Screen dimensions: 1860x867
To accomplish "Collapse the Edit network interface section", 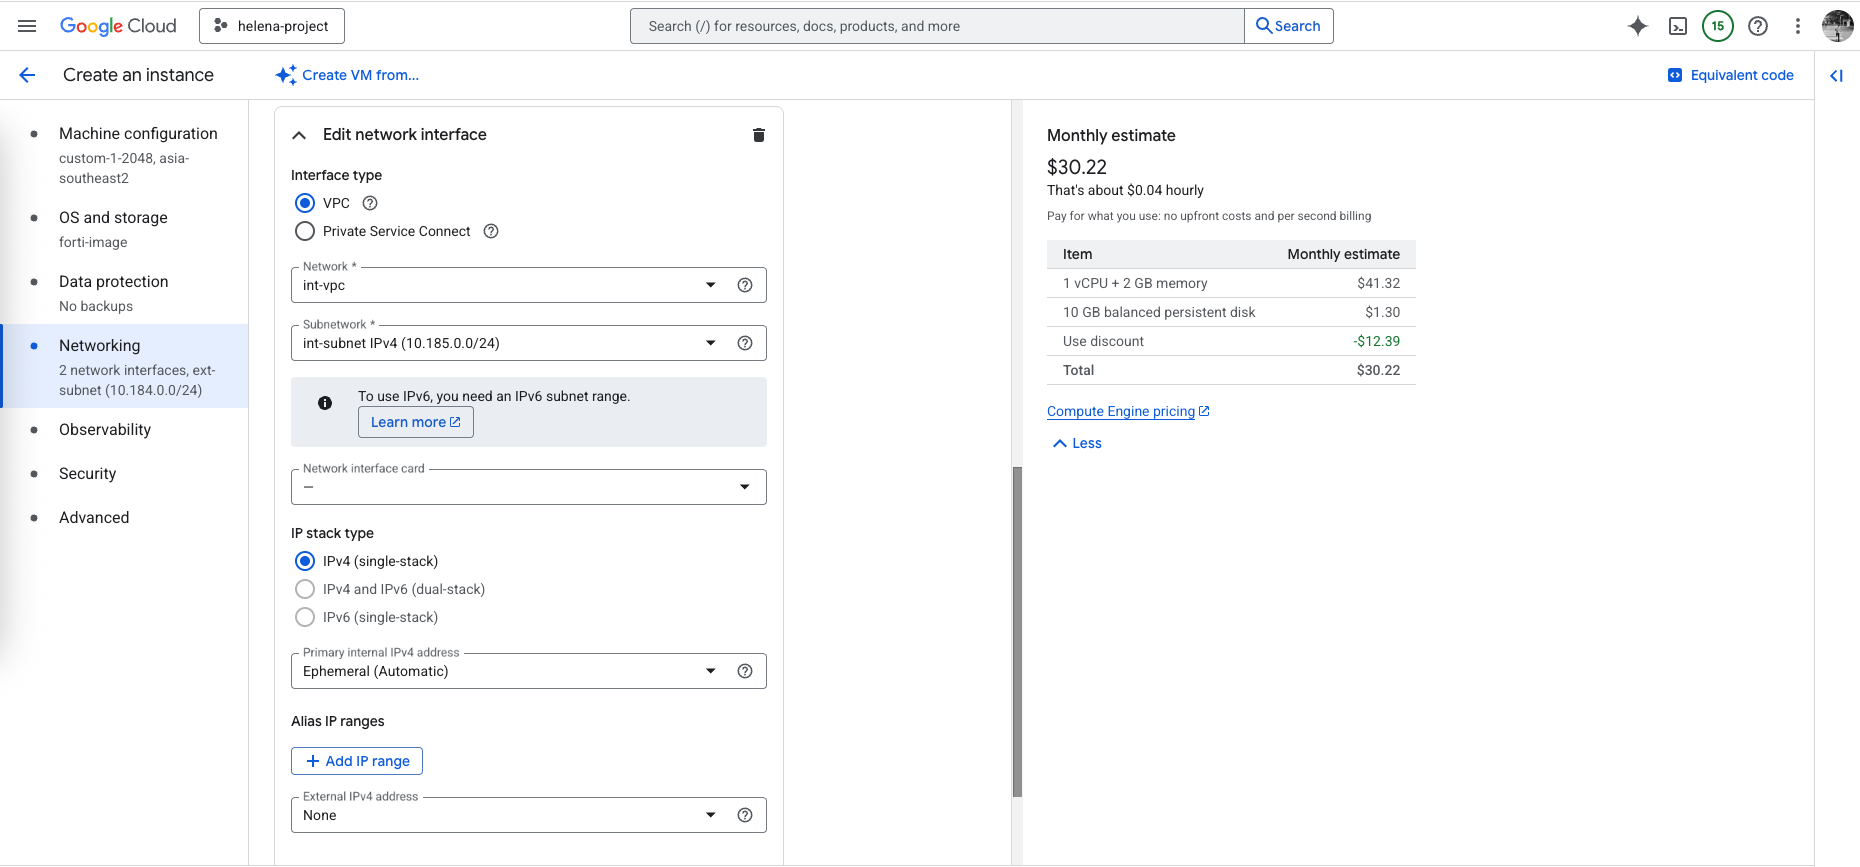I will [299, 135].
